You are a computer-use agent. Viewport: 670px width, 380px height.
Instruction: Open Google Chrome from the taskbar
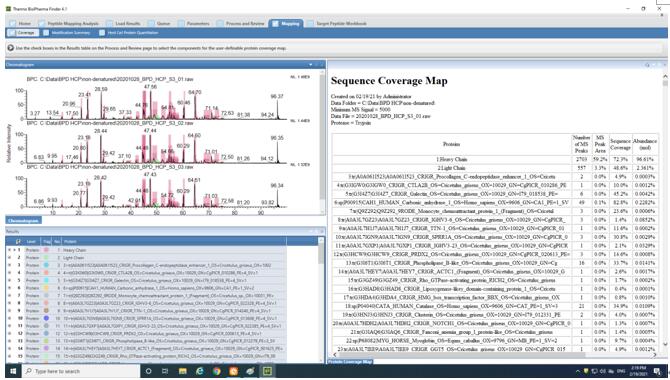point(217,371)
